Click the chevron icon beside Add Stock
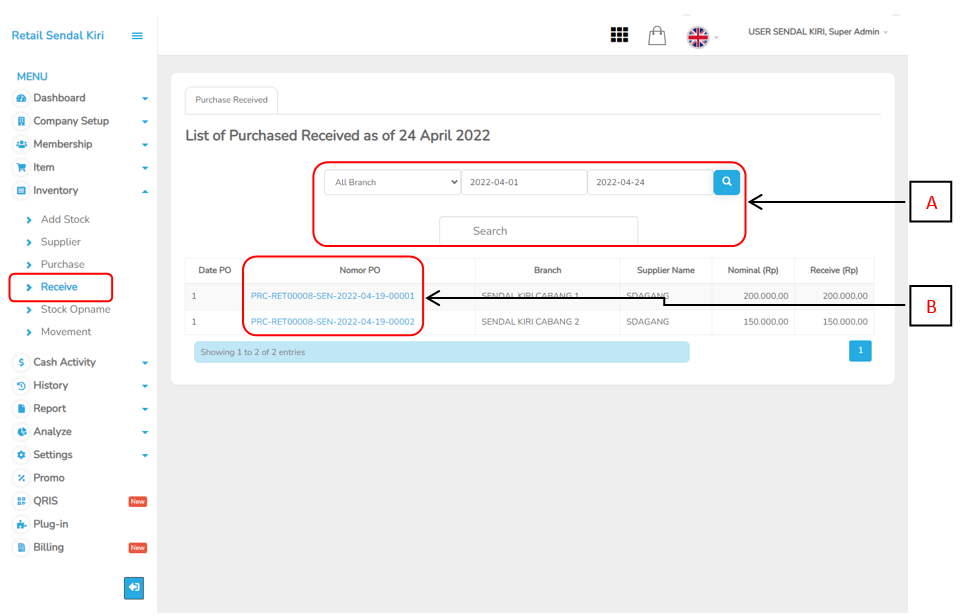Screen dimensions: 970x616 pyautogui.click(x=29, y=220)
